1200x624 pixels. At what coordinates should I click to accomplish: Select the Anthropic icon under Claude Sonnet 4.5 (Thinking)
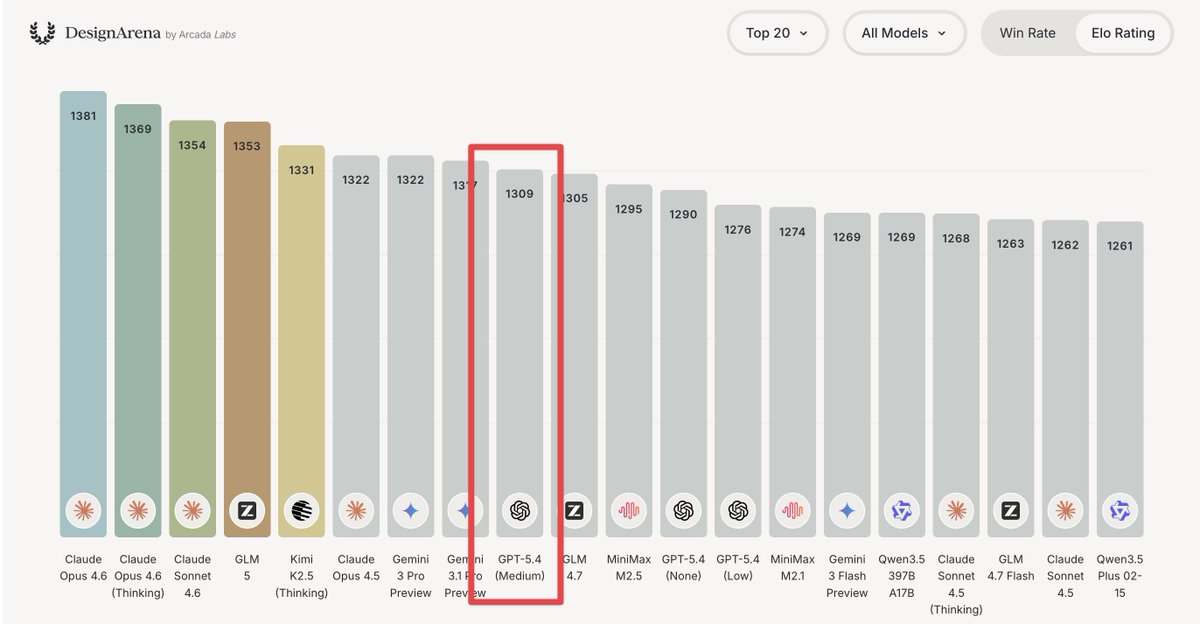(x=956, y=511)
